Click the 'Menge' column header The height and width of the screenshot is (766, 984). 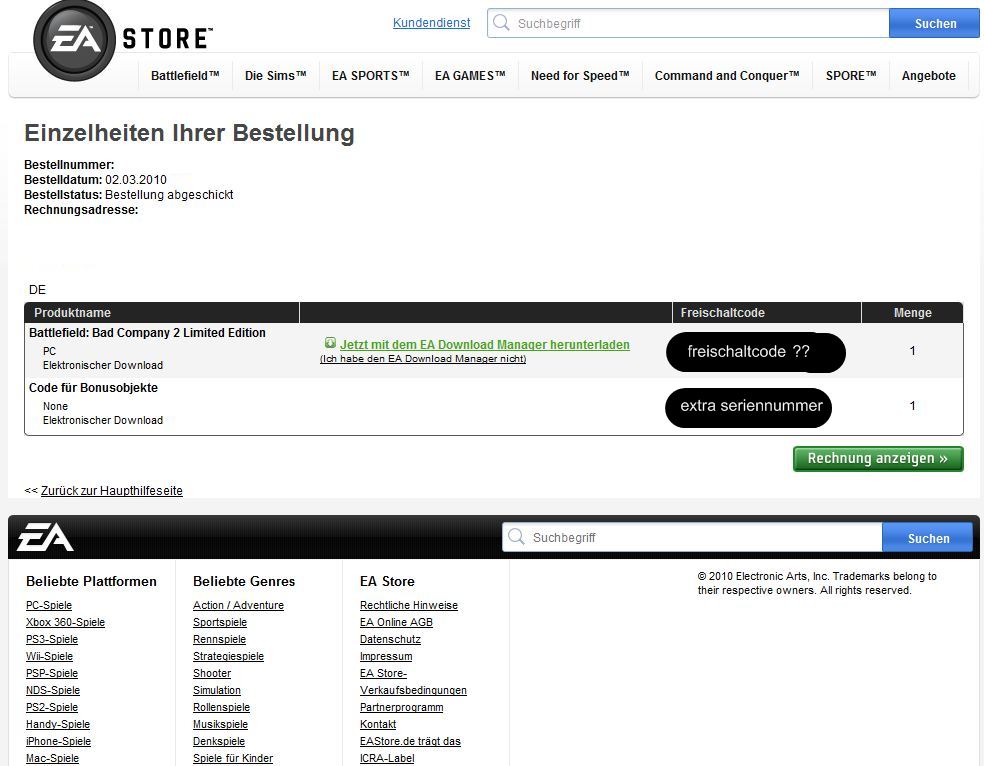pyautogui.click(x=912, y=312)
